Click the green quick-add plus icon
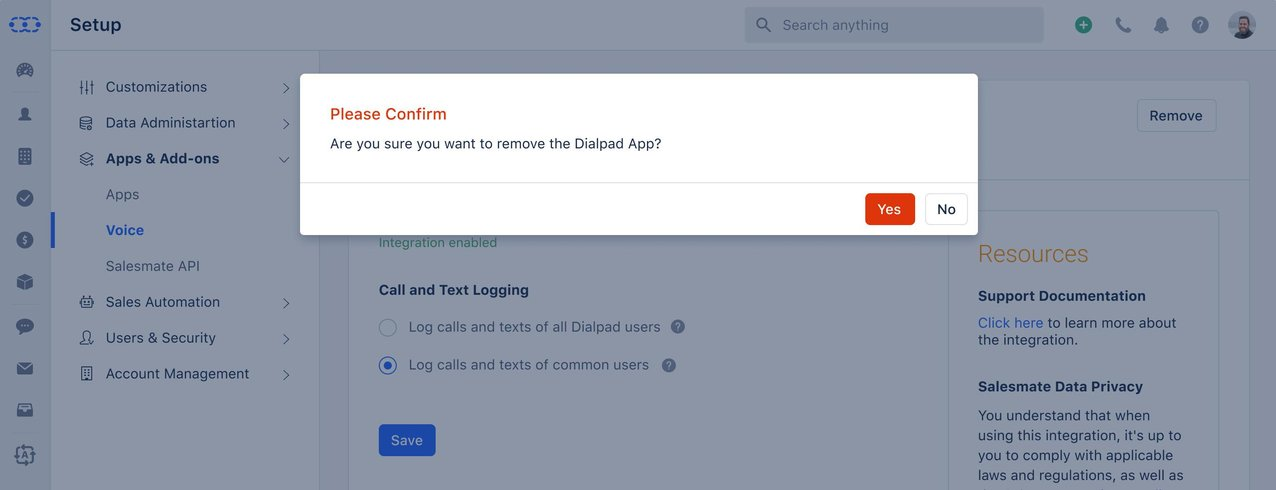 (1084, 25)
